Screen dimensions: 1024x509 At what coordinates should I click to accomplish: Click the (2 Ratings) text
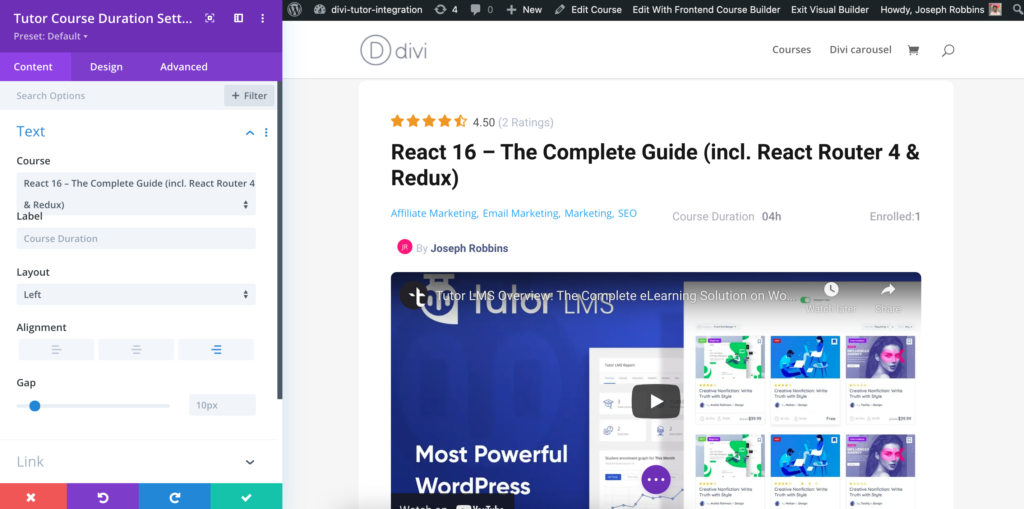pos(525,122)
